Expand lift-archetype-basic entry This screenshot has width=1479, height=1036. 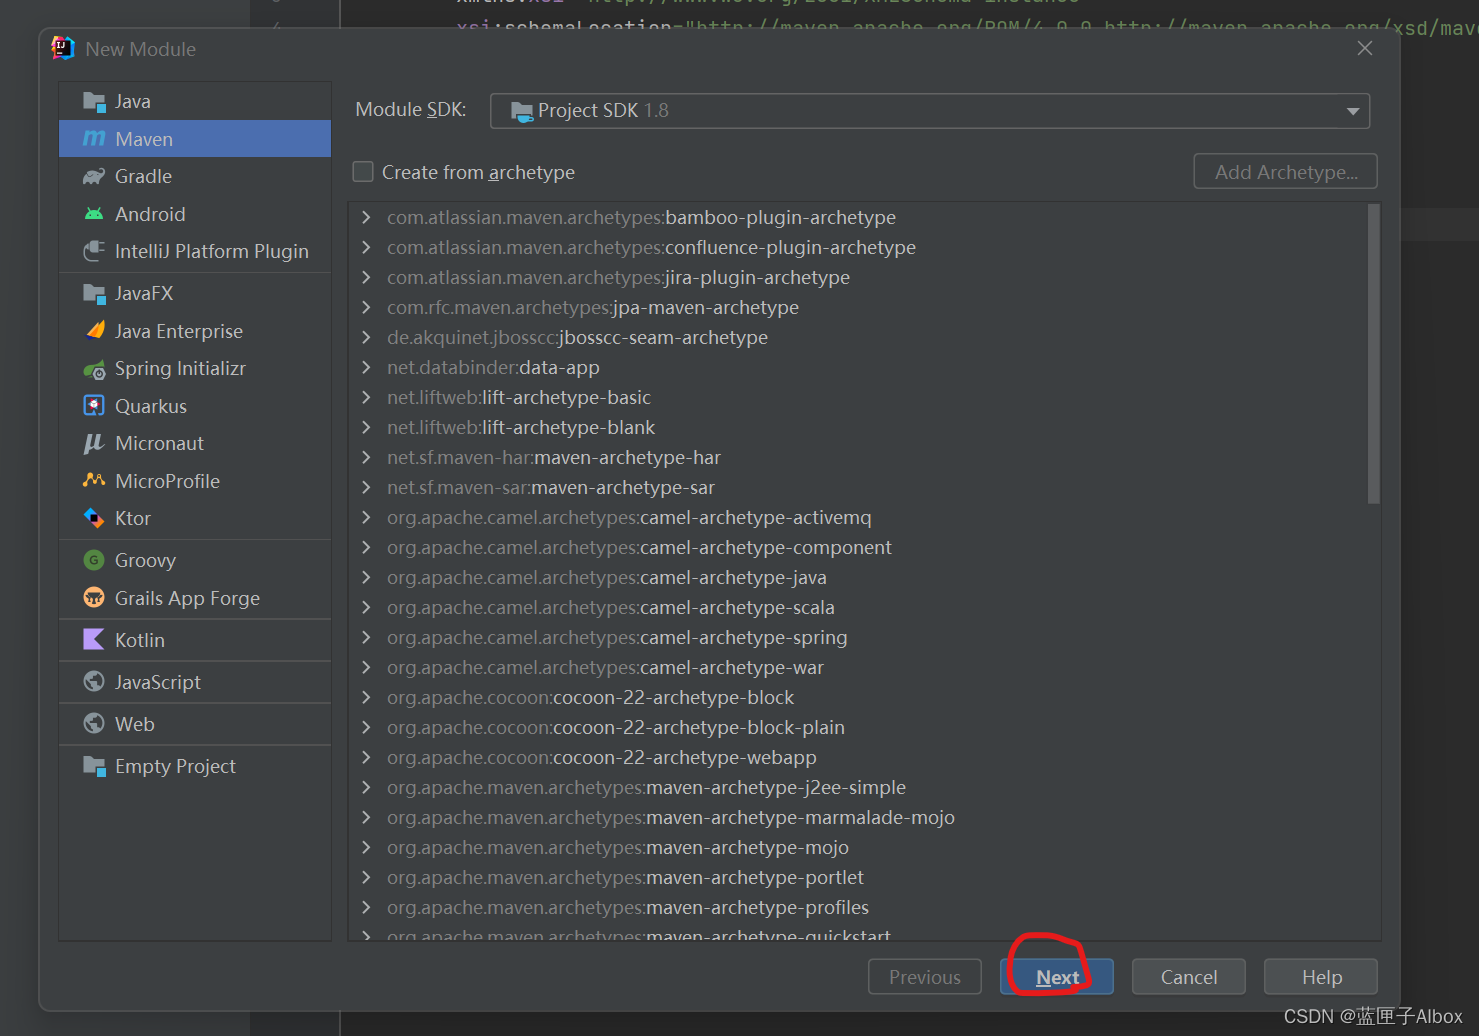point(366,397)
